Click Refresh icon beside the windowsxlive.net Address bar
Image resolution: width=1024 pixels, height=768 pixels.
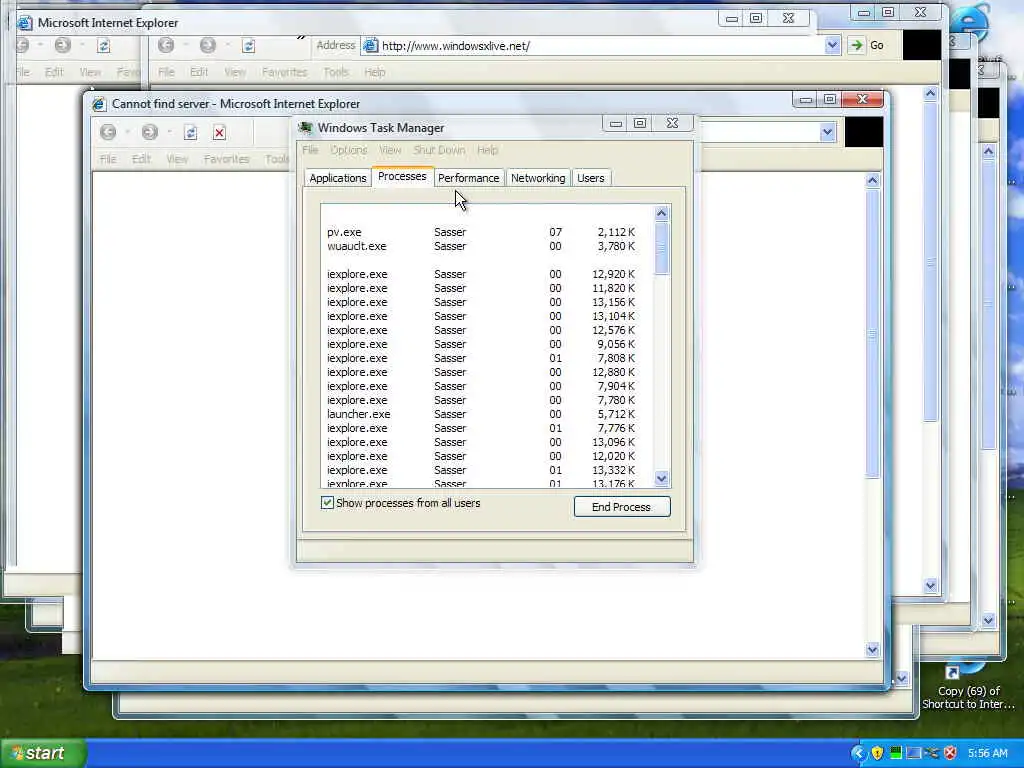(248, 46)
